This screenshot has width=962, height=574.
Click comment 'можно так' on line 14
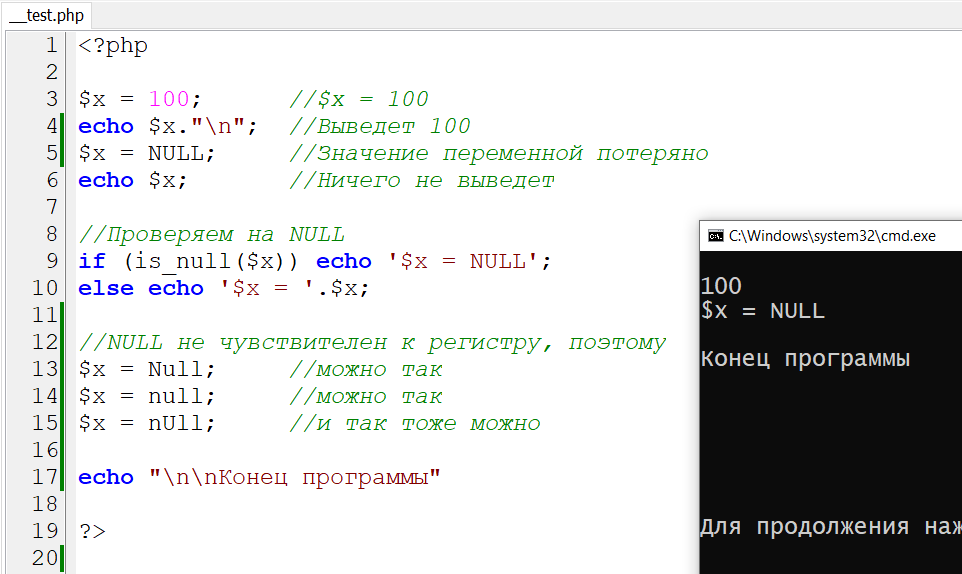(x=379, y=396)
